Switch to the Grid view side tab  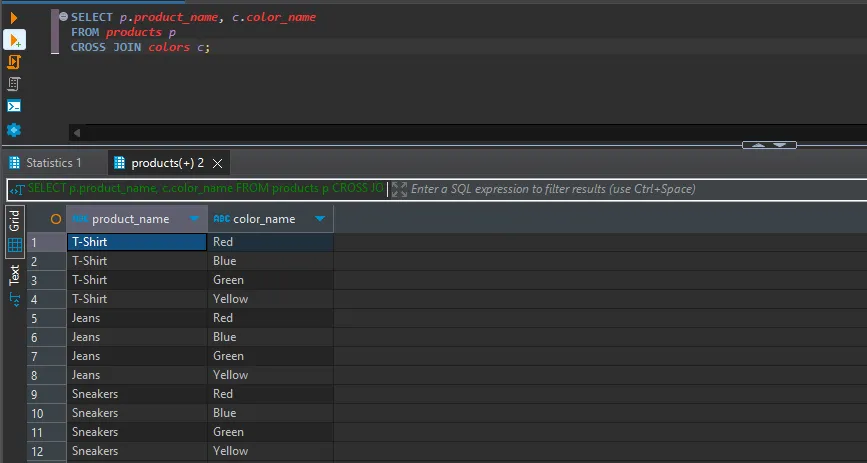coord(14,231)
